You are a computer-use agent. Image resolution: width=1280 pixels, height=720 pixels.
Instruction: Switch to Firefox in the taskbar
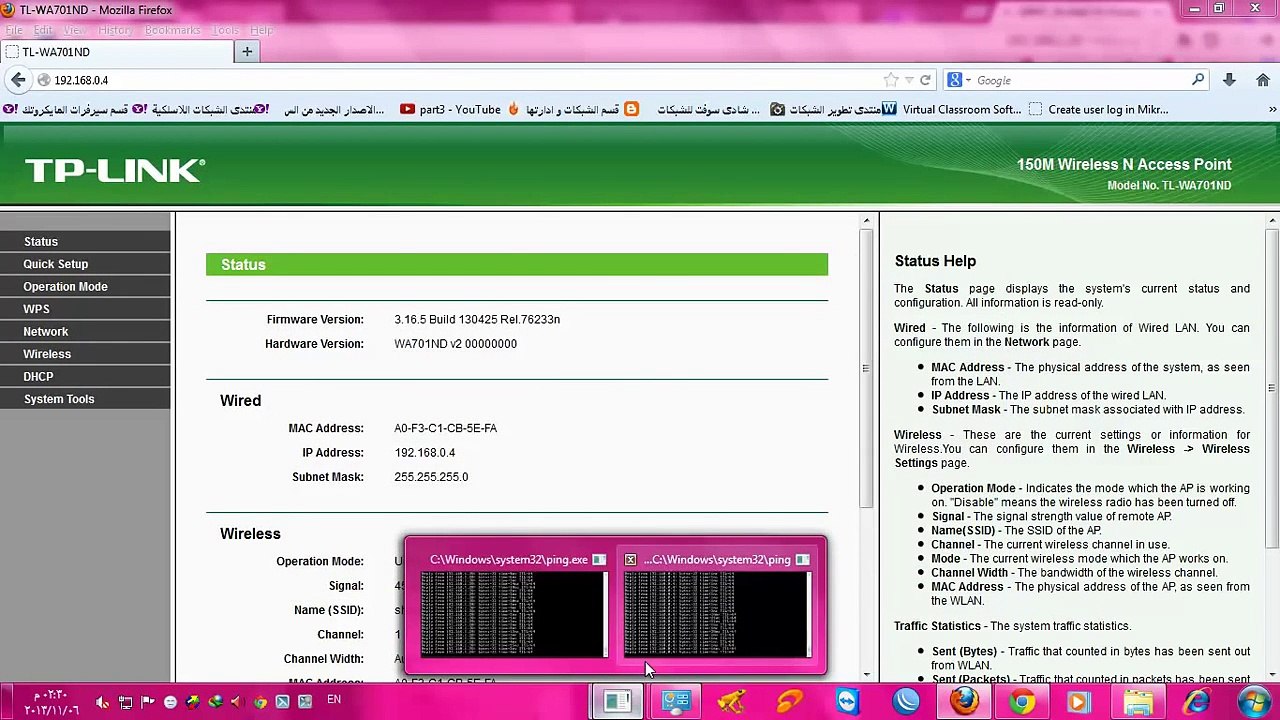[x=964, y=702]
